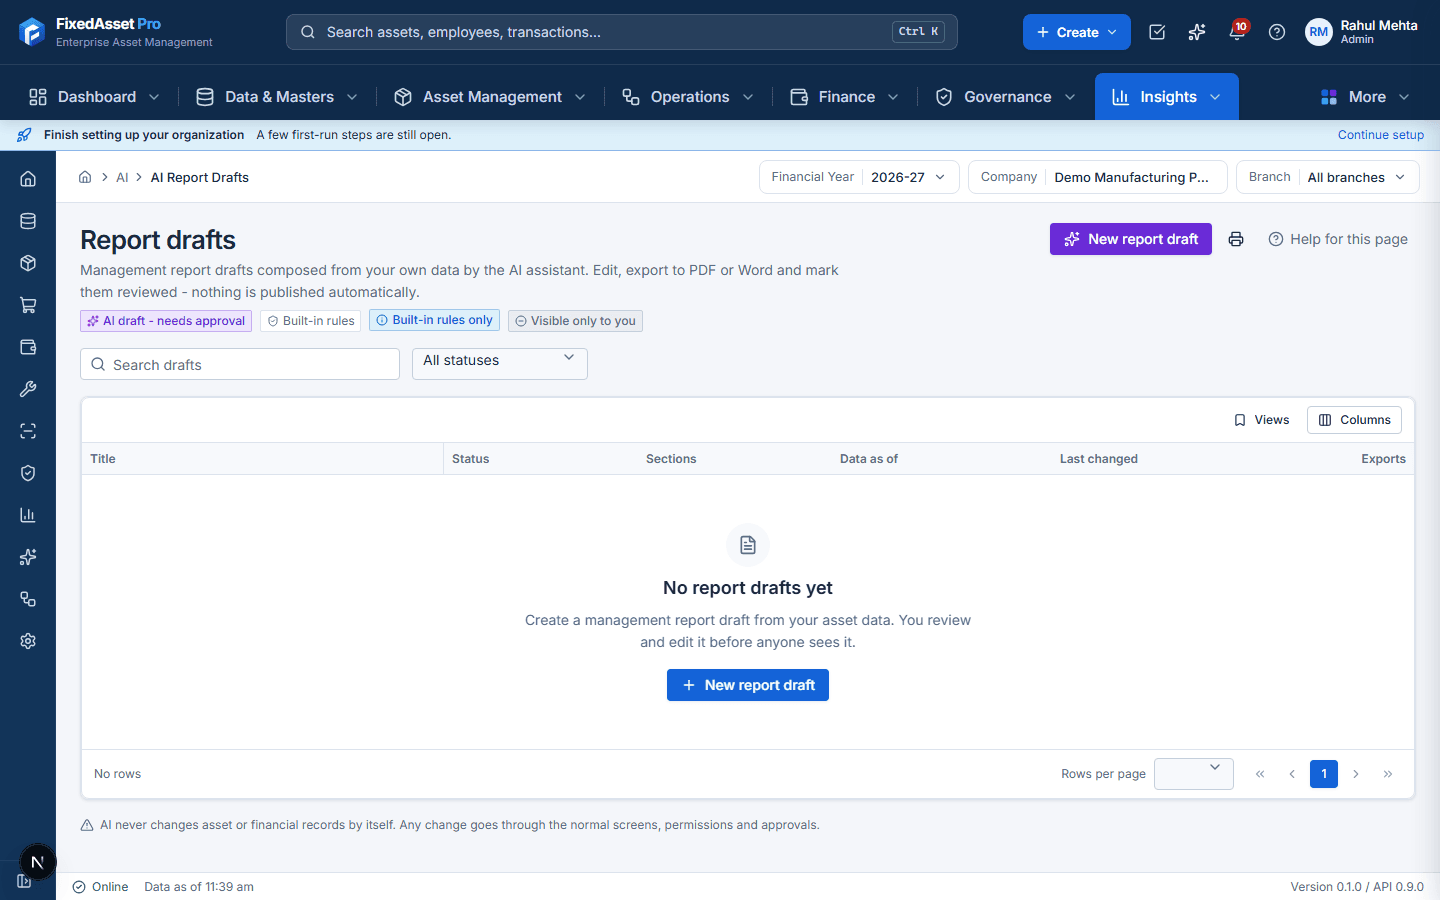This screenshot has height=900, width=1440.
Task: Open the Company selector
Action: (x=1098, y=177)
